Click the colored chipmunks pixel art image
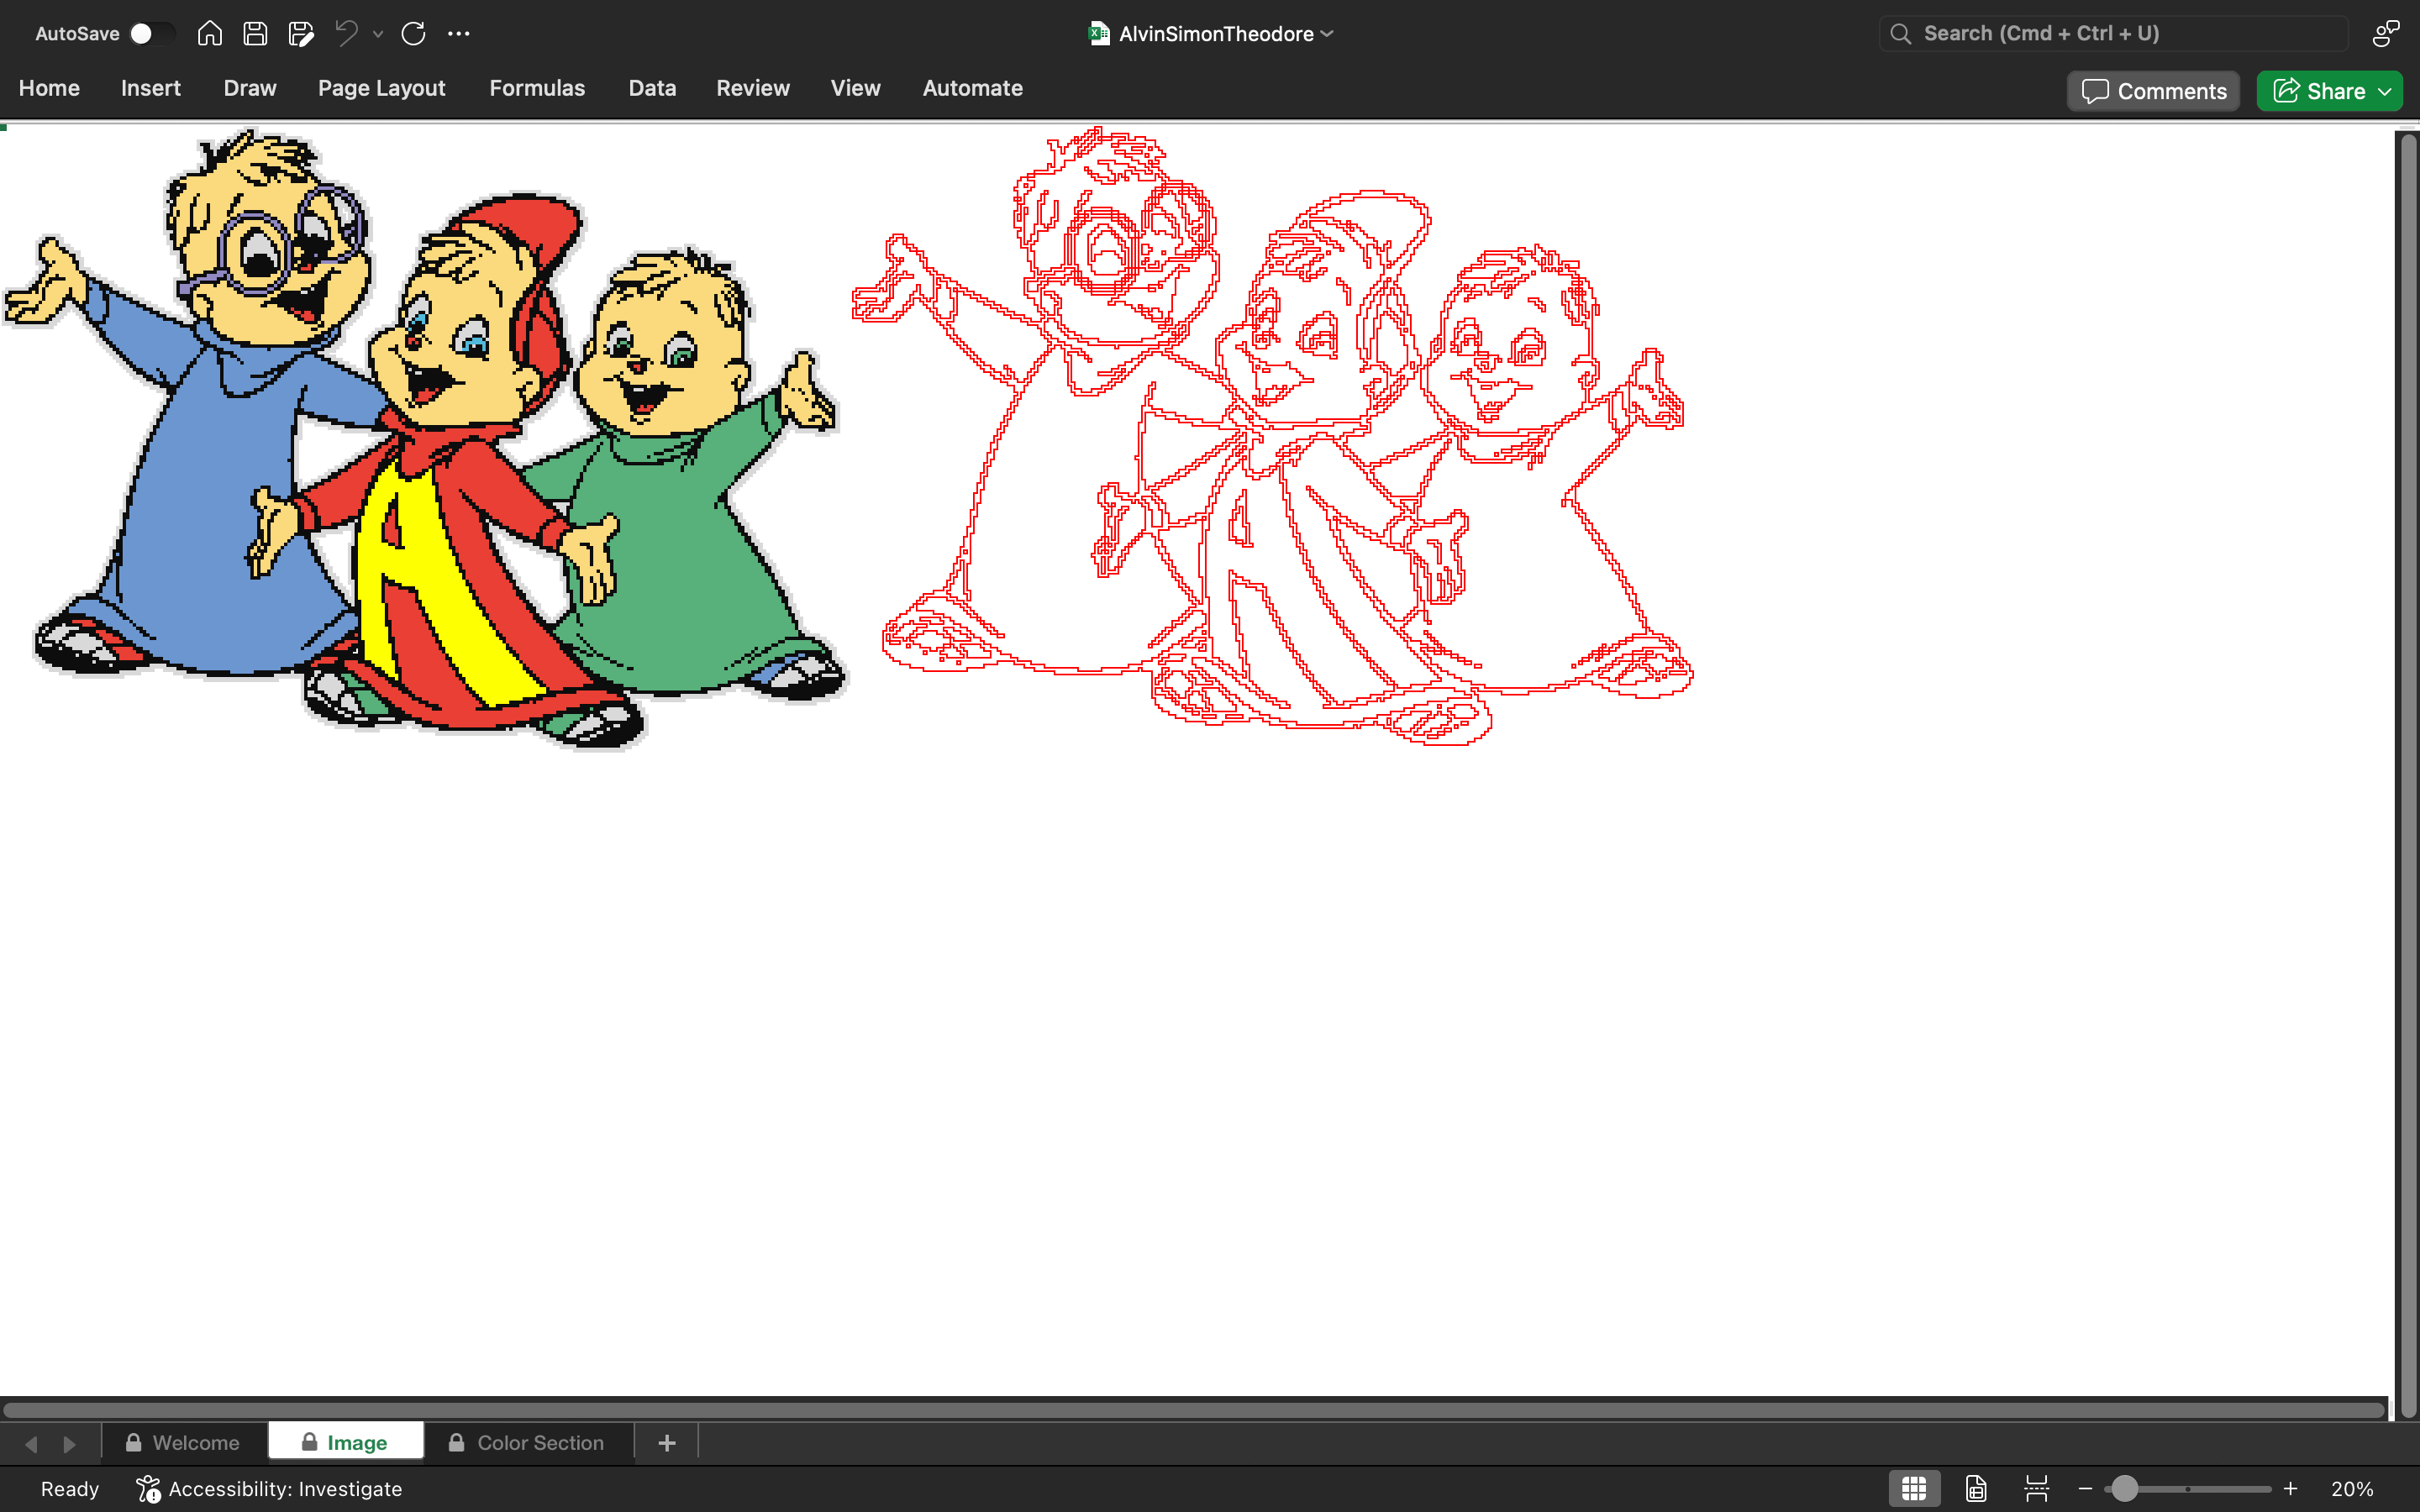 (x=424, y=438)
